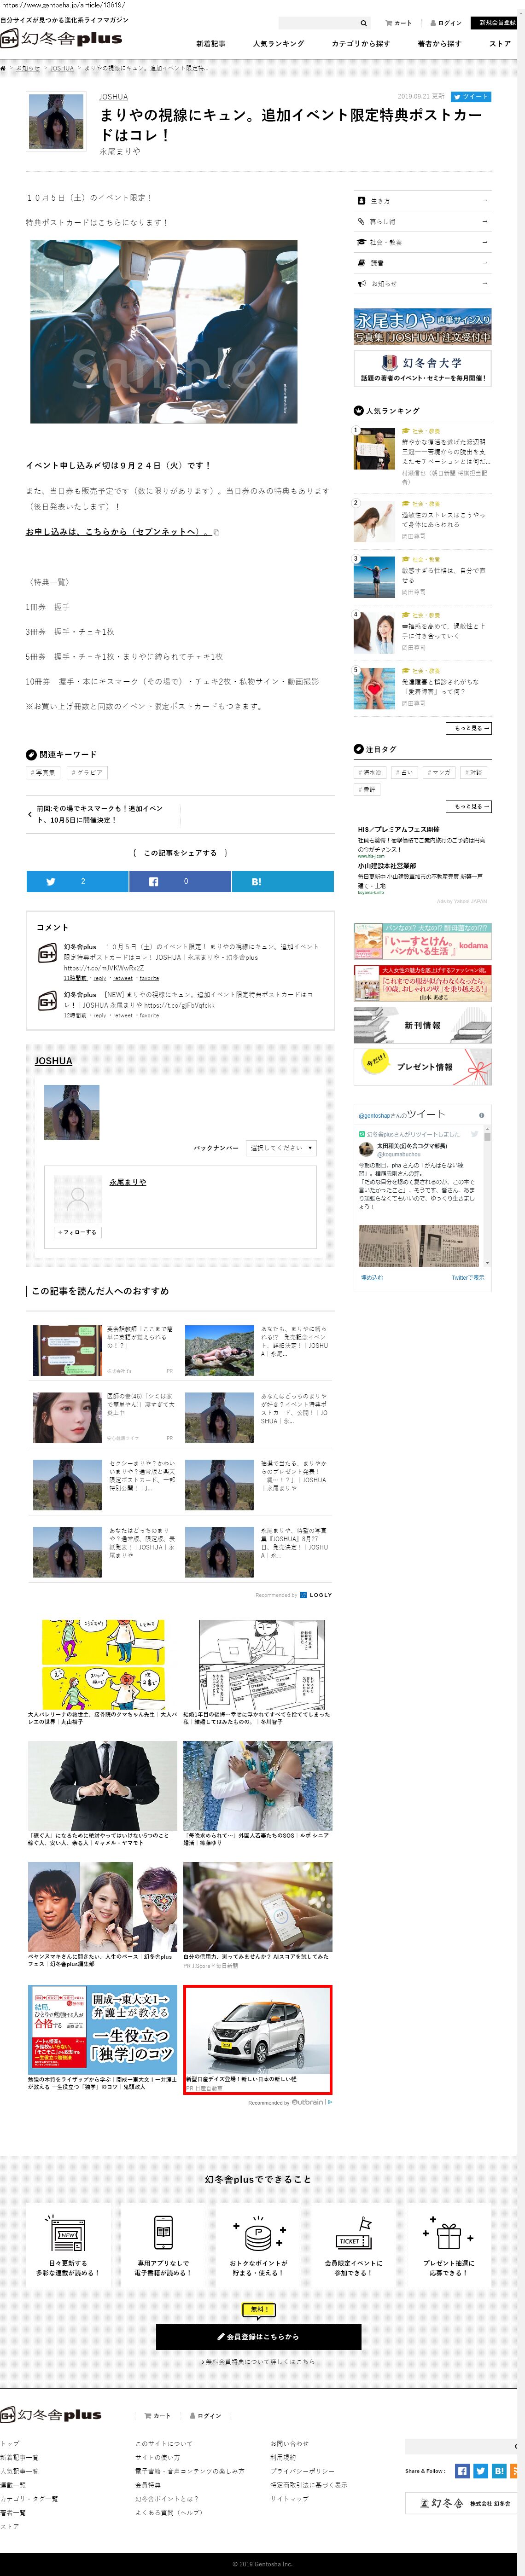Open 暮らし術 category with paperclip icon
The width and height of the screenshot is (525, 2576).
pyautogui.click(x=423, y=222)
